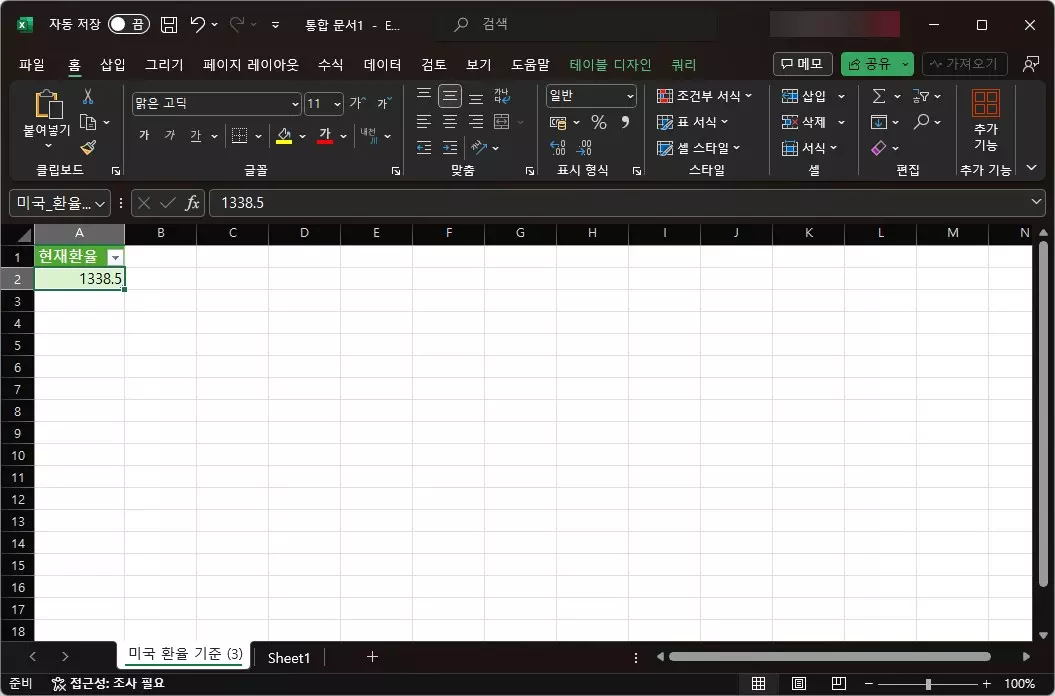Open the 서식 cells menu
1055x696 pixels.
click(x=809, y=147)
